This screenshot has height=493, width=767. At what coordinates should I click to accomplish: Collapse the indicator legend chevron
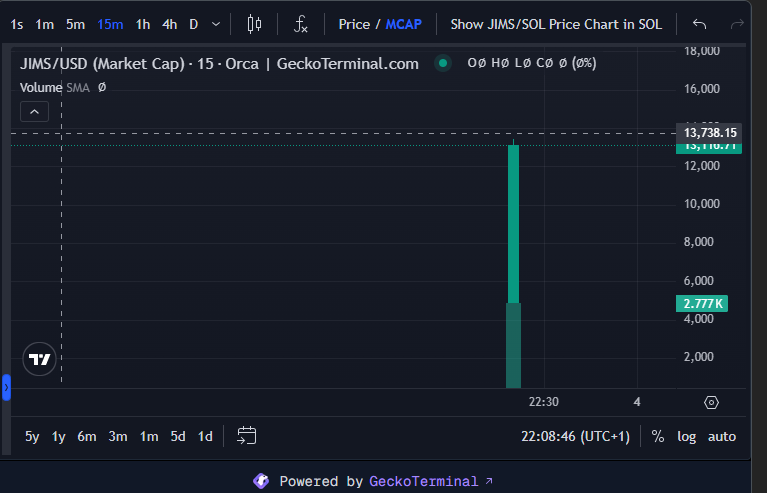(34, 112)
